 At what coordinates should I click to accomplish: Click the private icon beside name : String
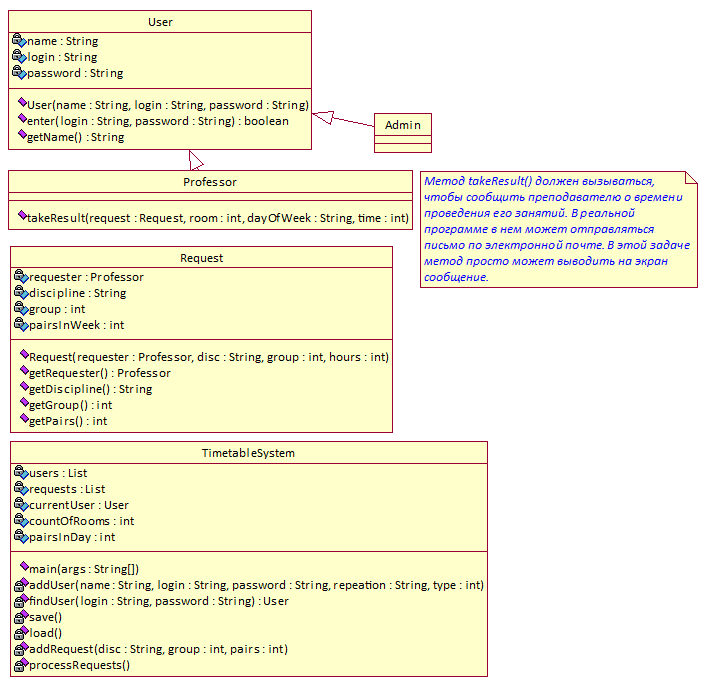click(19, 40)
